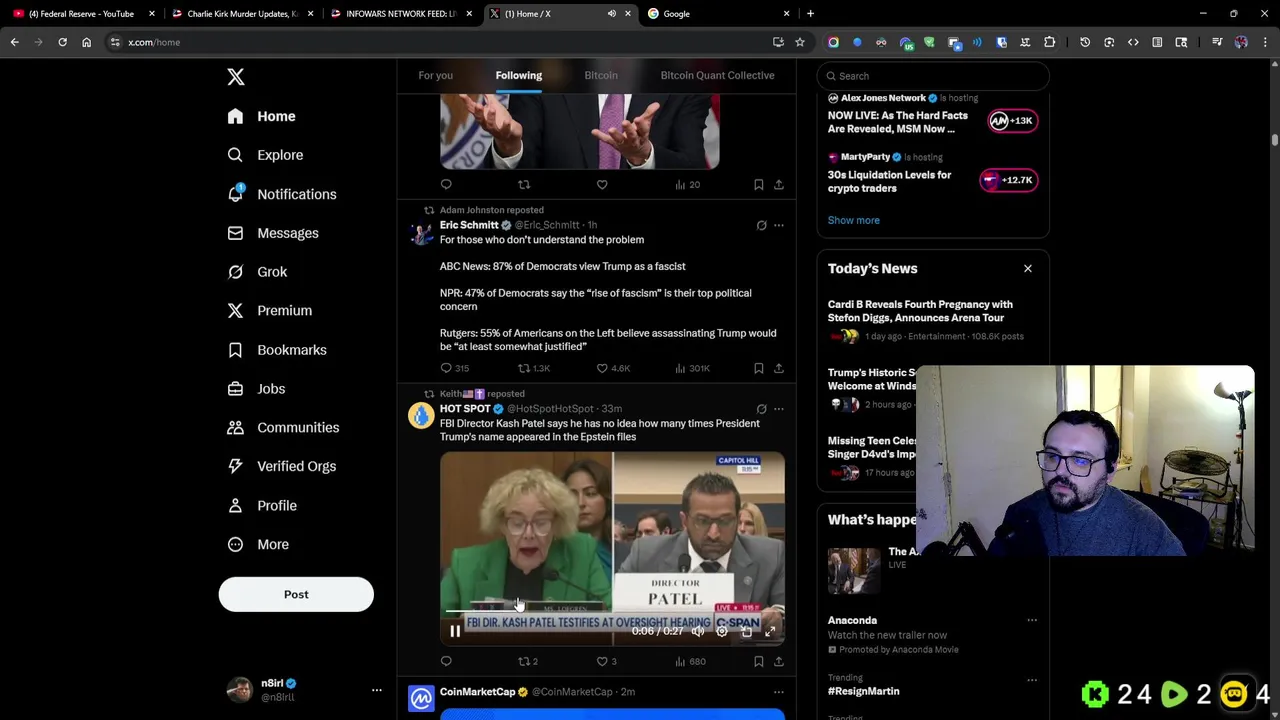Click the X logo in sidebar
This screenshot has height=720, width=1280.
236,77
